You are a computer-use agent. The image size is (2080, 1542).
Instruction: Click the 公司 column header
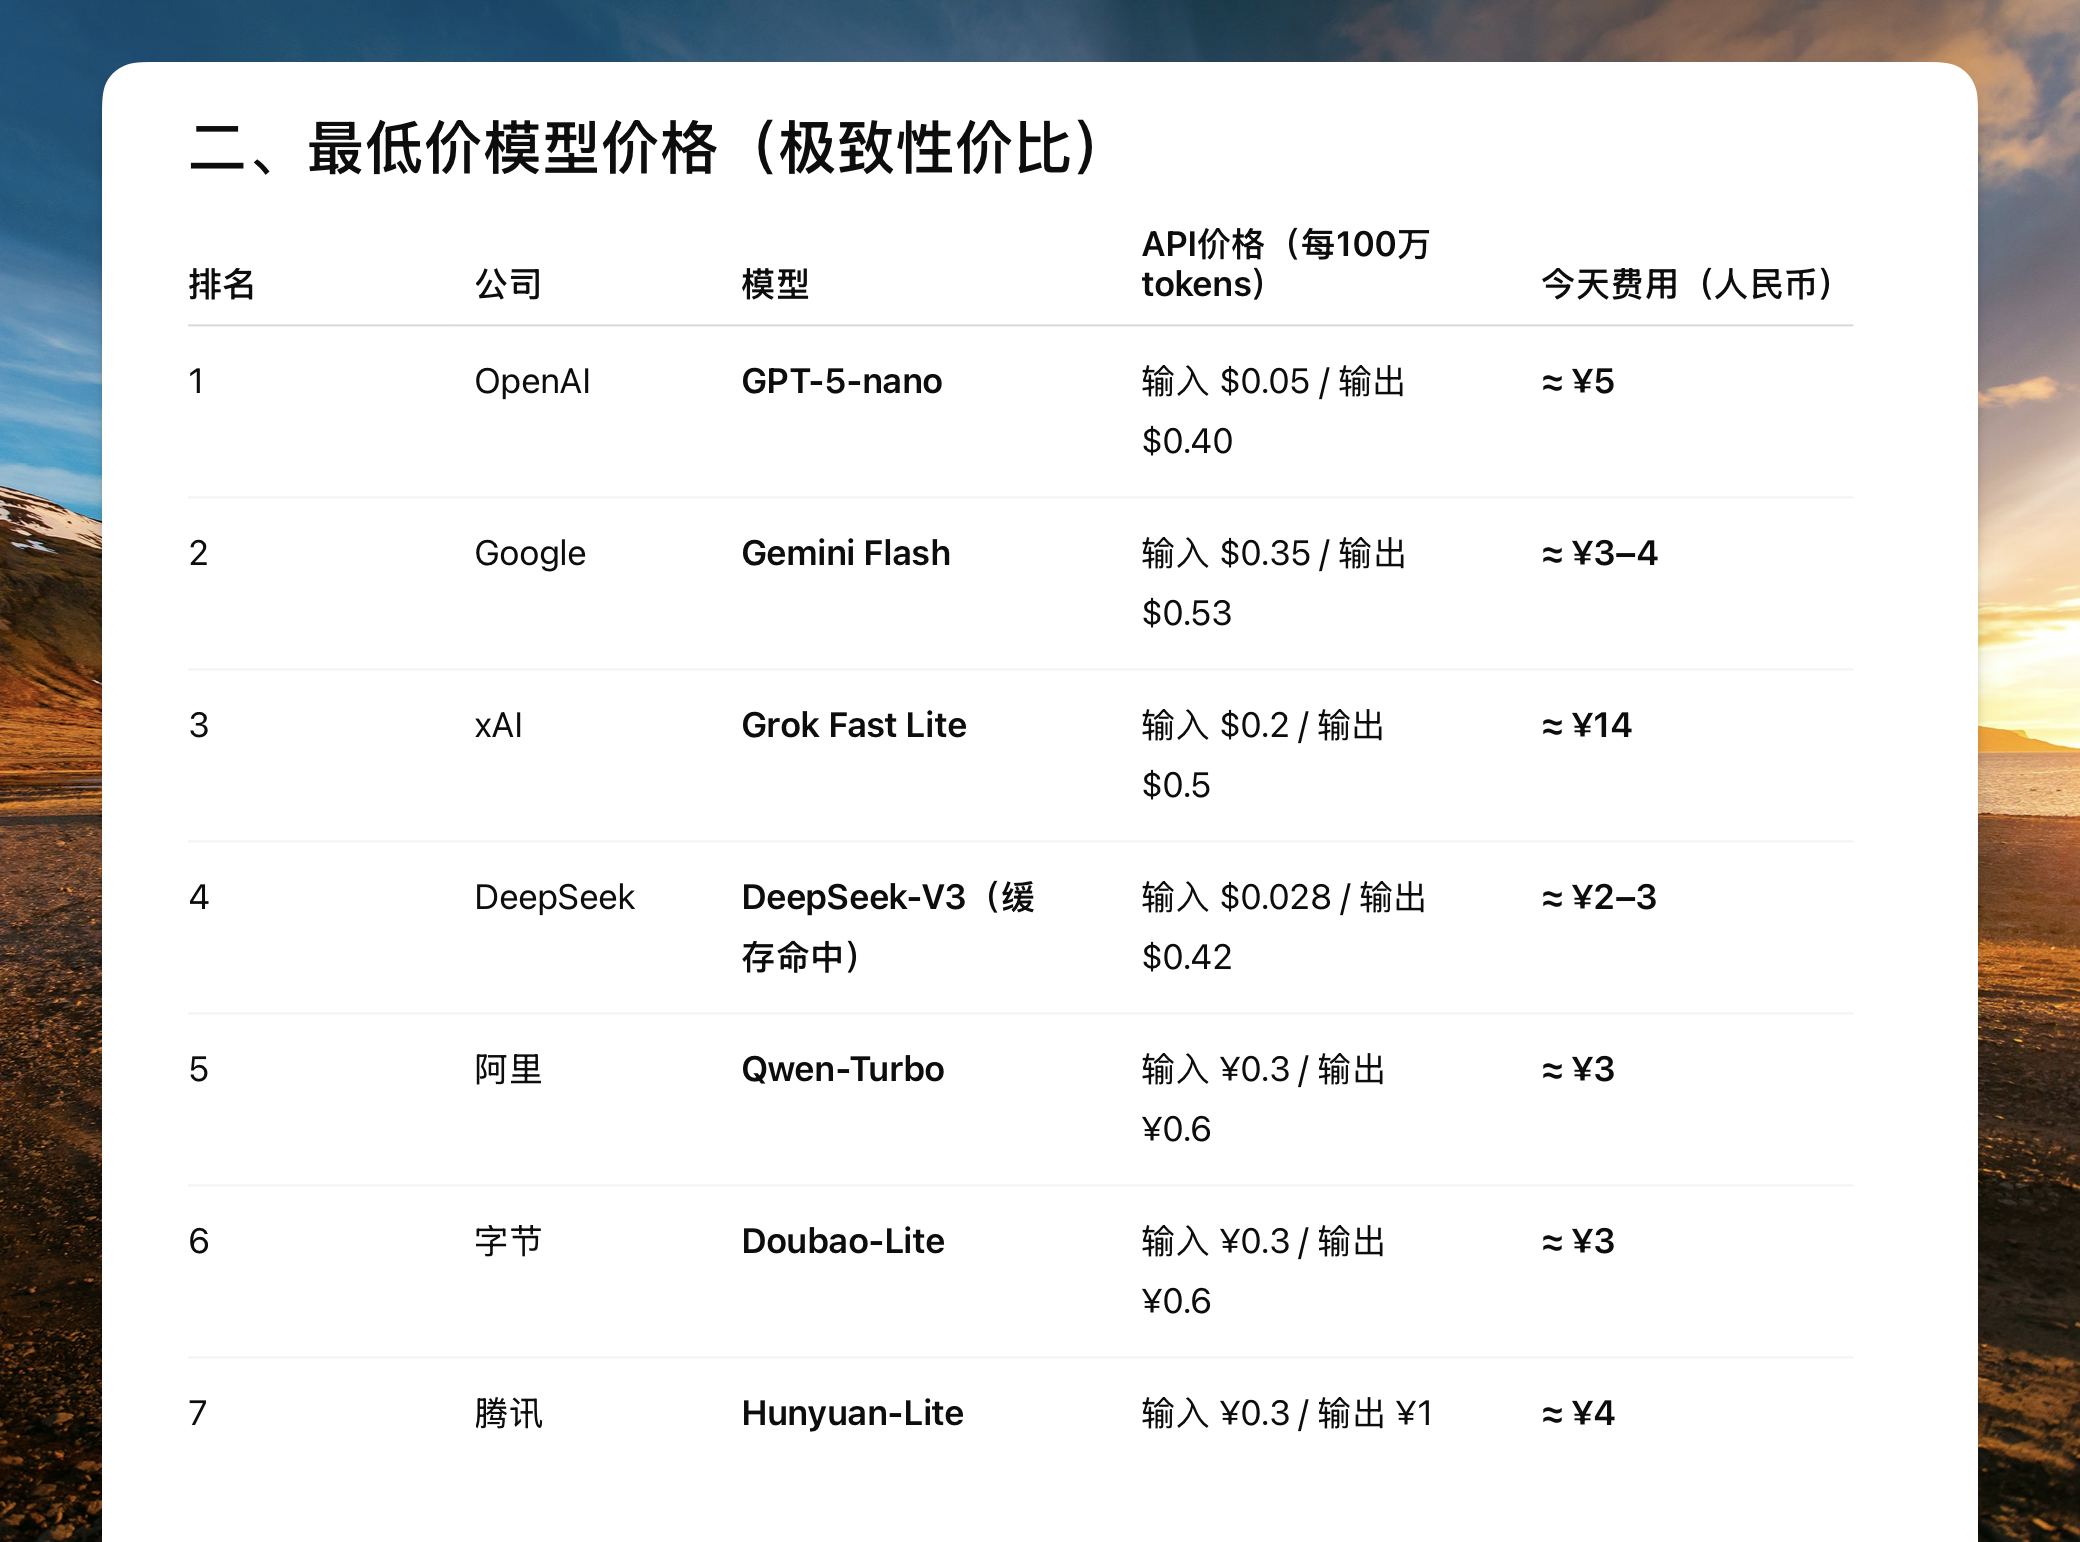pyautogui.click(x=508, y=285)
